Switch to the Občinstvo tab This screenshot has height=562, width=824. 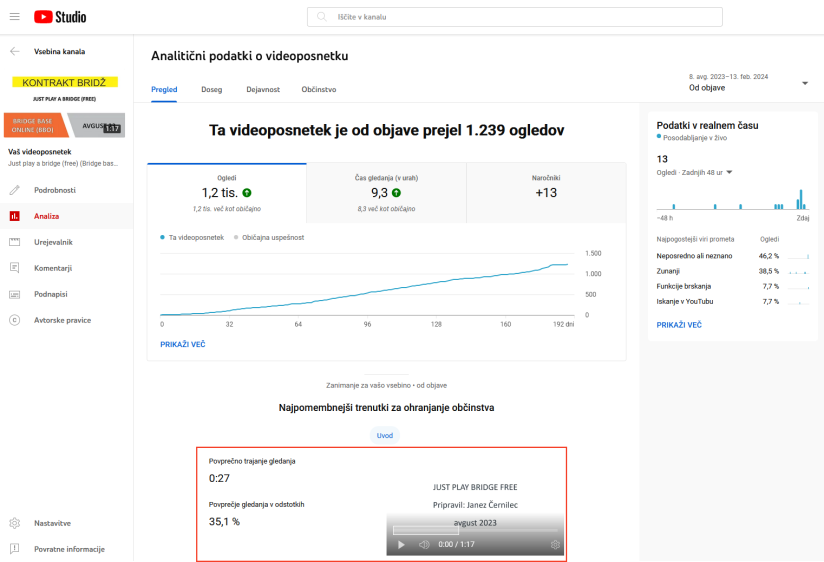coord(318,90)
